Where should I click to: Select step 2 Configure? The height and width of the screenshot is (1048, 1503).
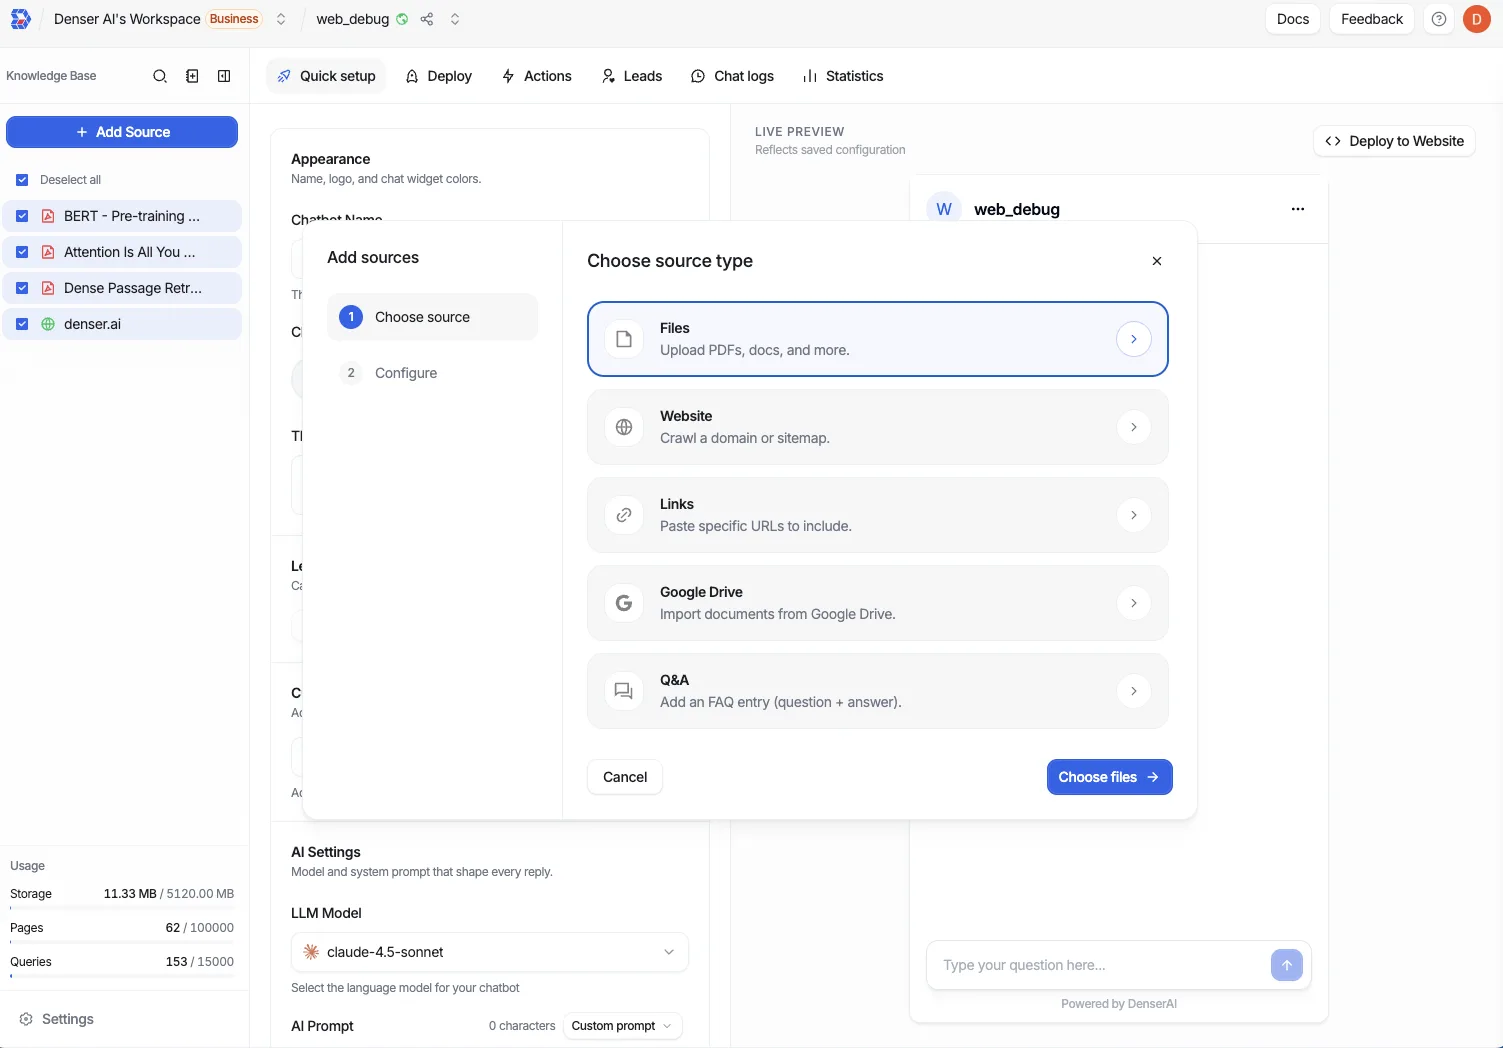[x=432, y=373]
